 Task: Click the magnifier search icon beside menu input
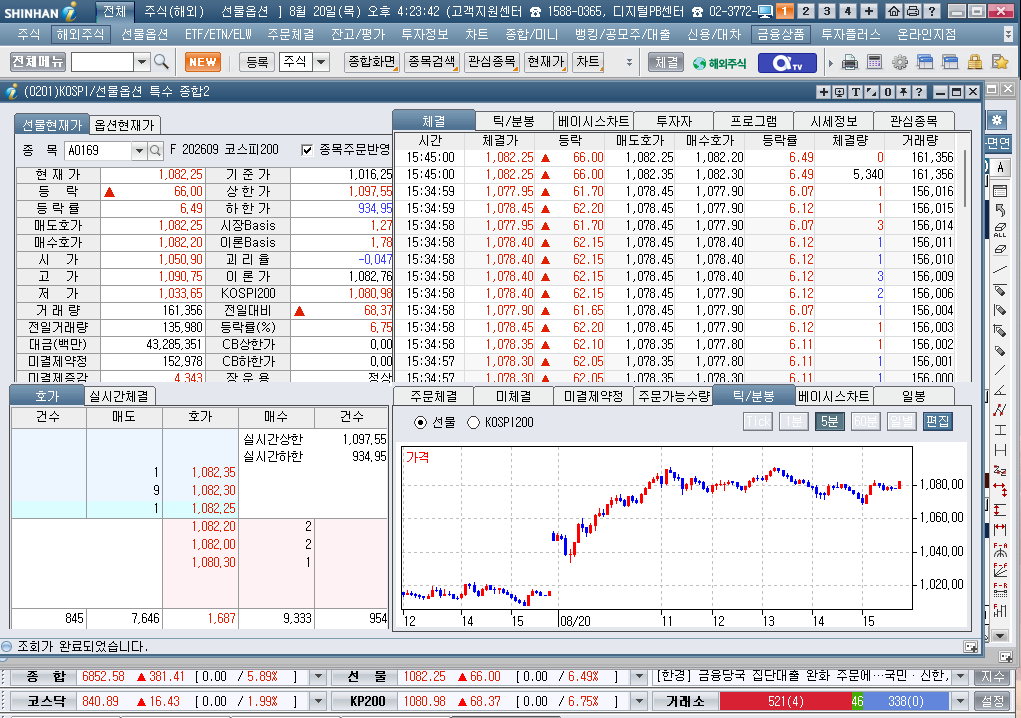tap(161, 62)
